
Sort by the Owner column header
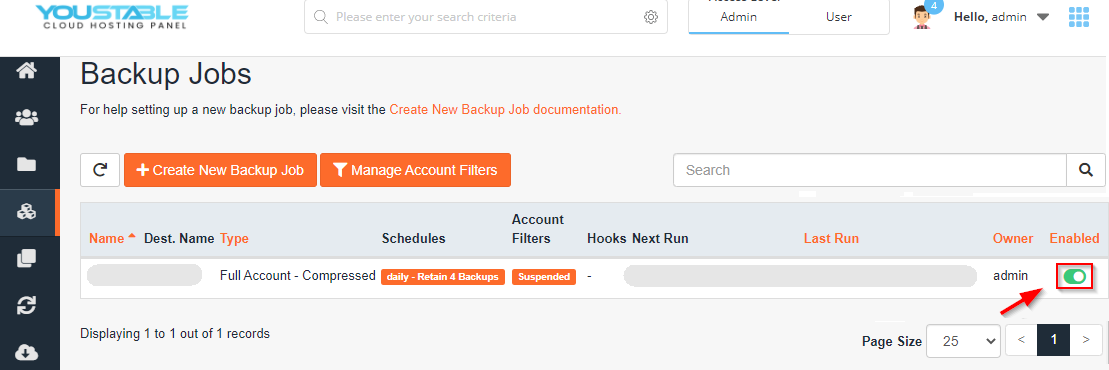point(1013,238)
